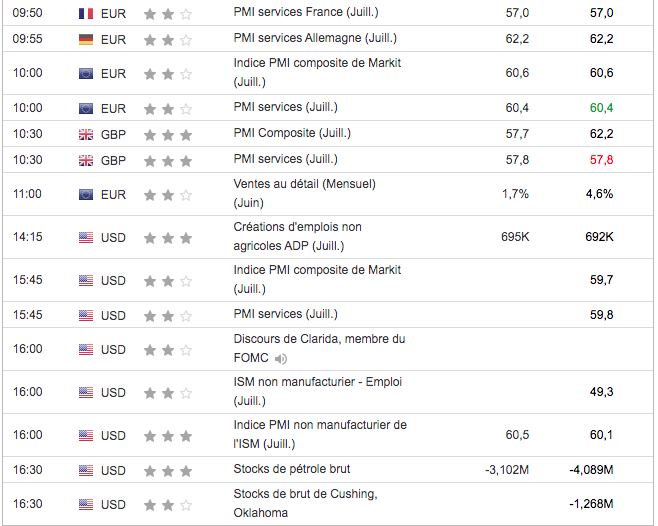658x526 pixels.
Task: Click the German flag icon at 09:55
Action: [86, 40]
